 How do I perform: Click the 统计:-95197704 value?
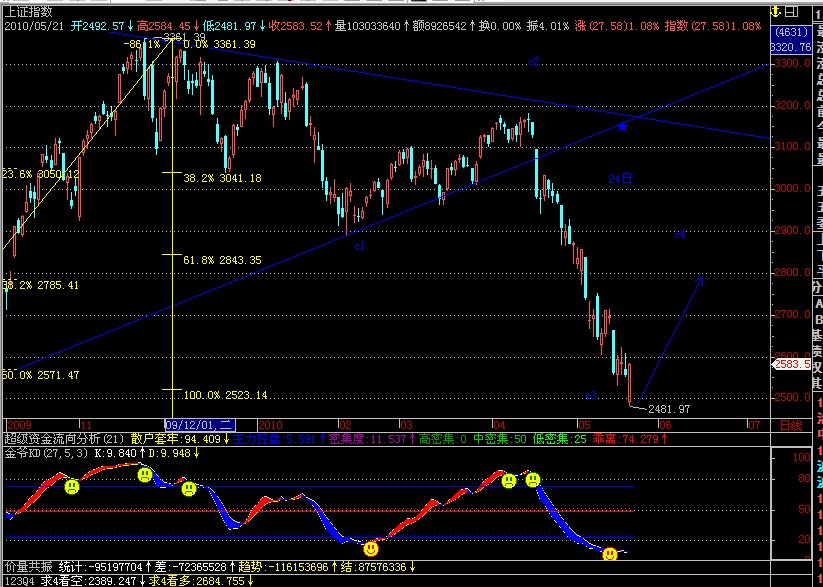coord(105,567)
